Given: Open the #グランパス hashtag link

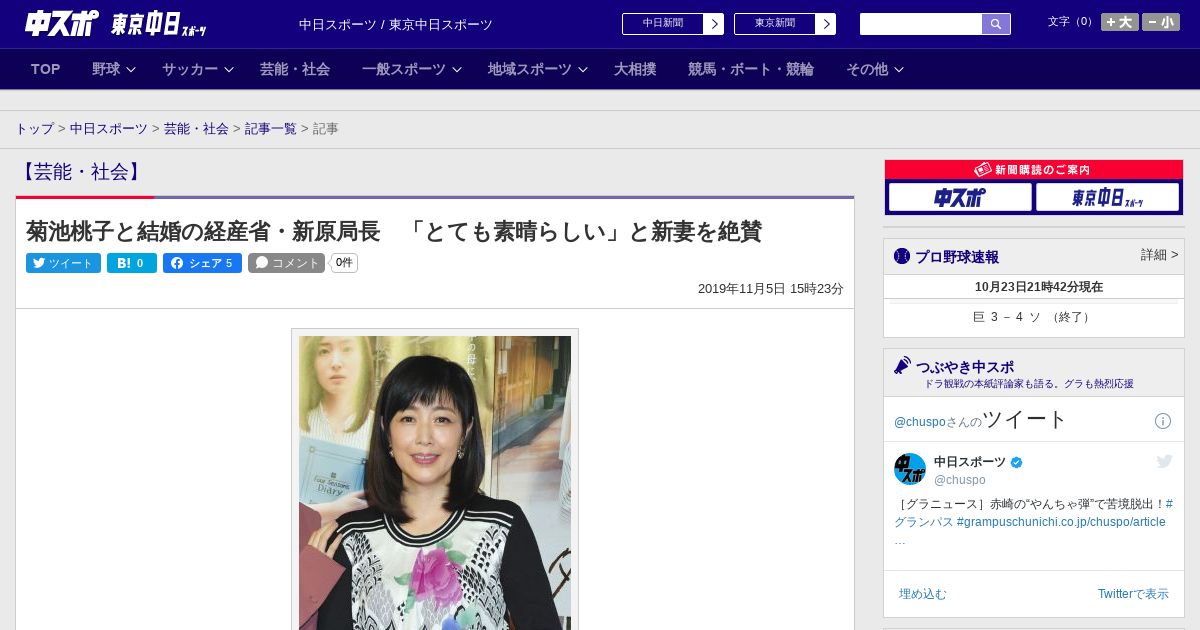Looking at the screenshot, I should [x=923, y=522].
